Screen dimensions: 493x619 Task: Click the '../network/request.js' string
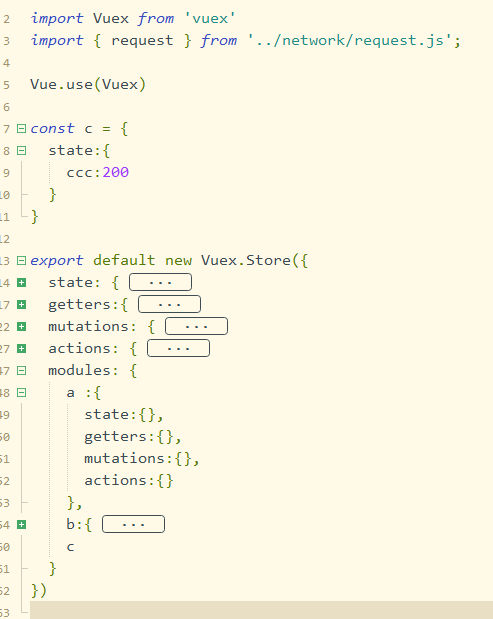click(349, 41)
